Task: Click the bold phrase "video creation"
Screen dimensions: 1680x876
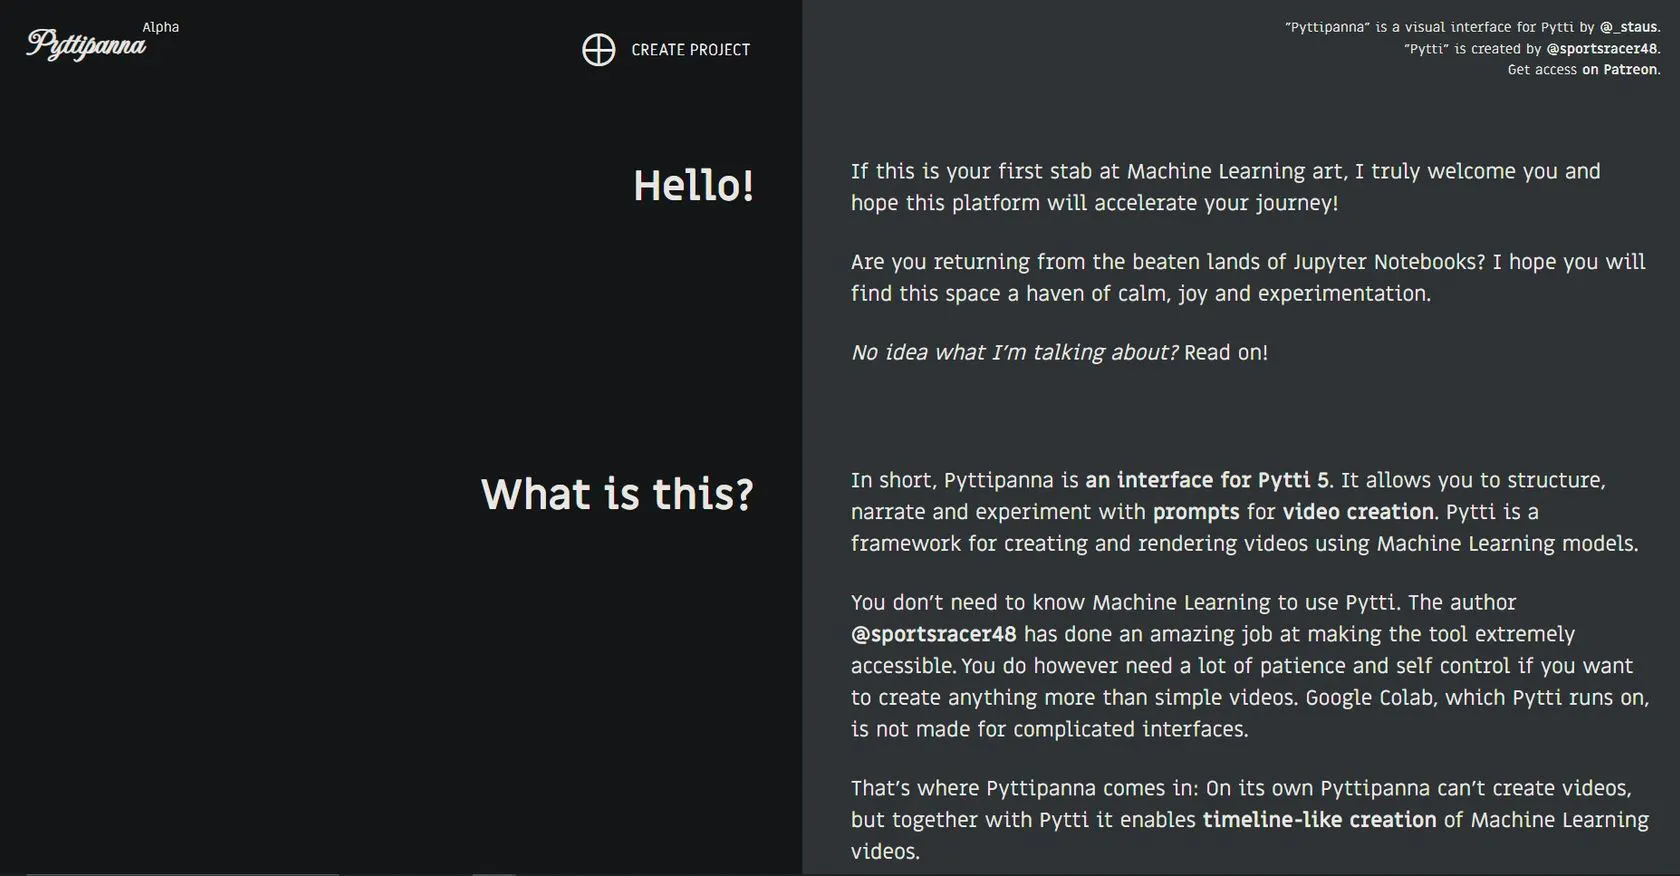Action: coord(1358,512)
